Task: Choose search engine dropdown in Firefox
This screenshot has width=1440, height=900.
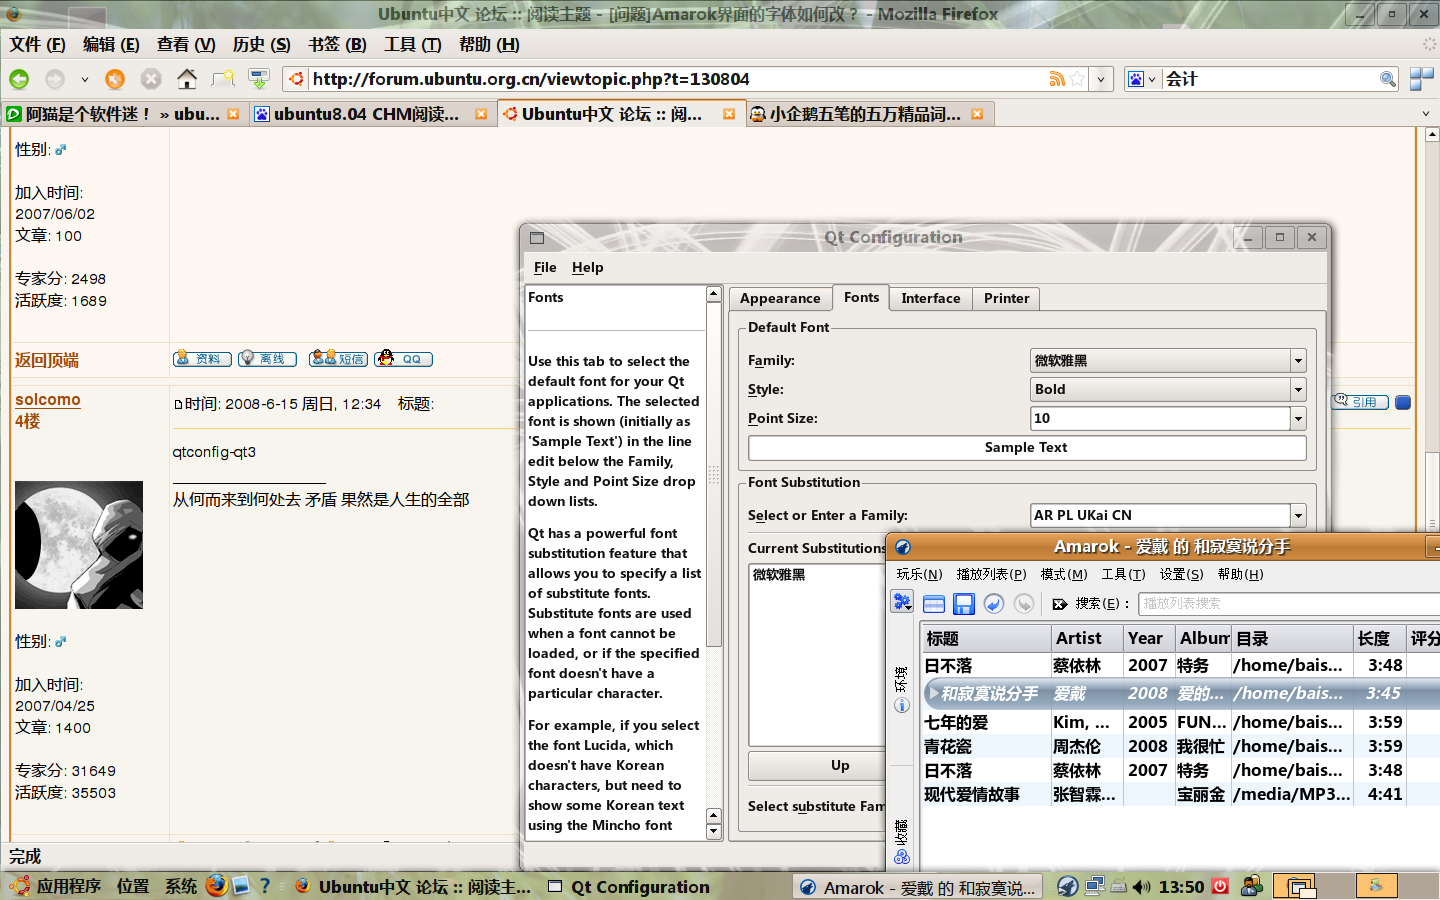Action: point(1142,79)
